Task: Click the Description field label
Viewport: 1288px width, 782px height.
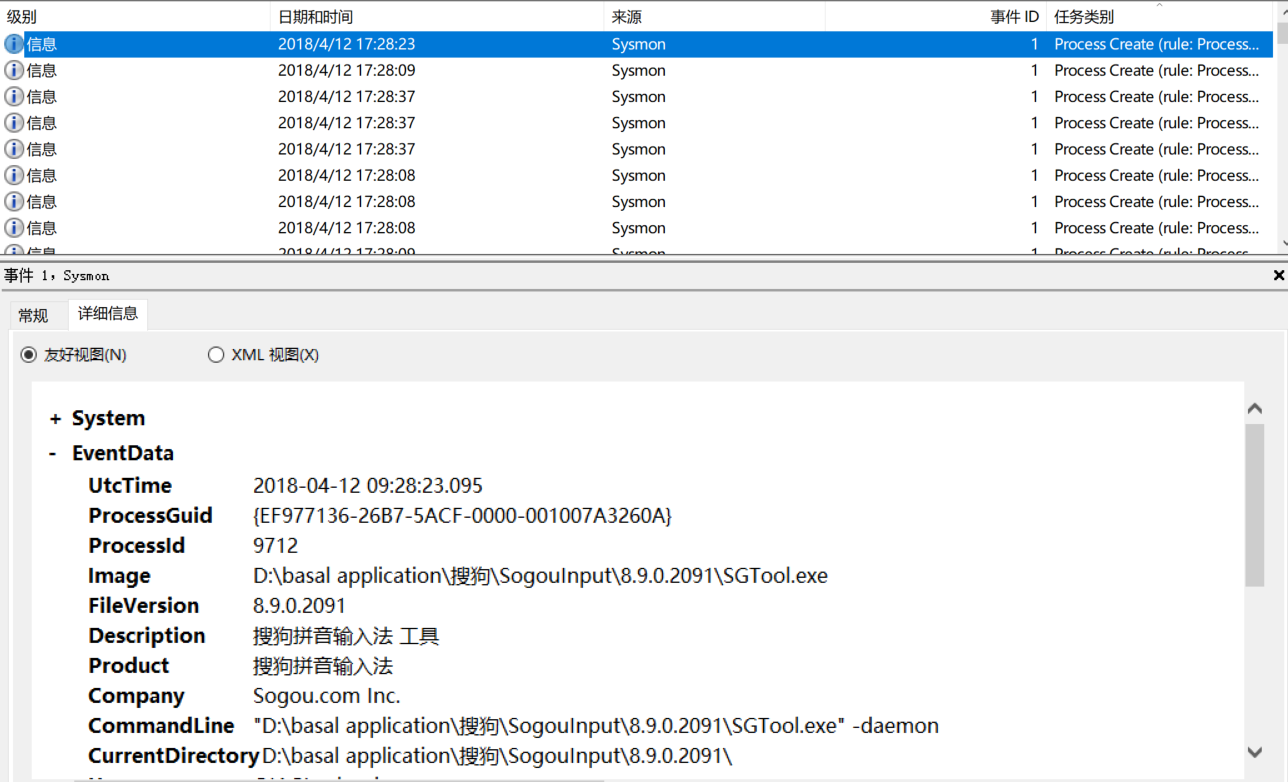Action: [x=146, y=636]
